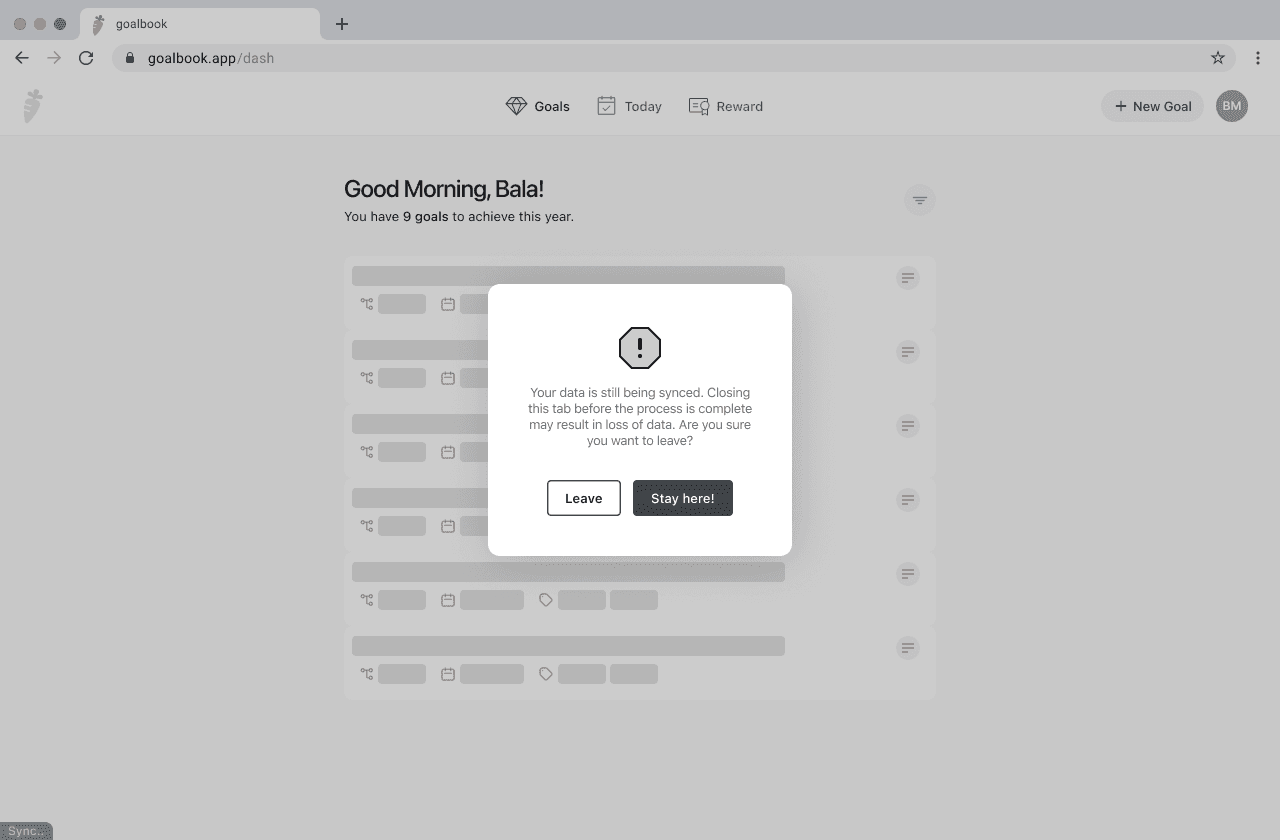This screenshot has width=1280, height=840.
Task: Open the Reward section icon
Action: (x=699, y=105)
